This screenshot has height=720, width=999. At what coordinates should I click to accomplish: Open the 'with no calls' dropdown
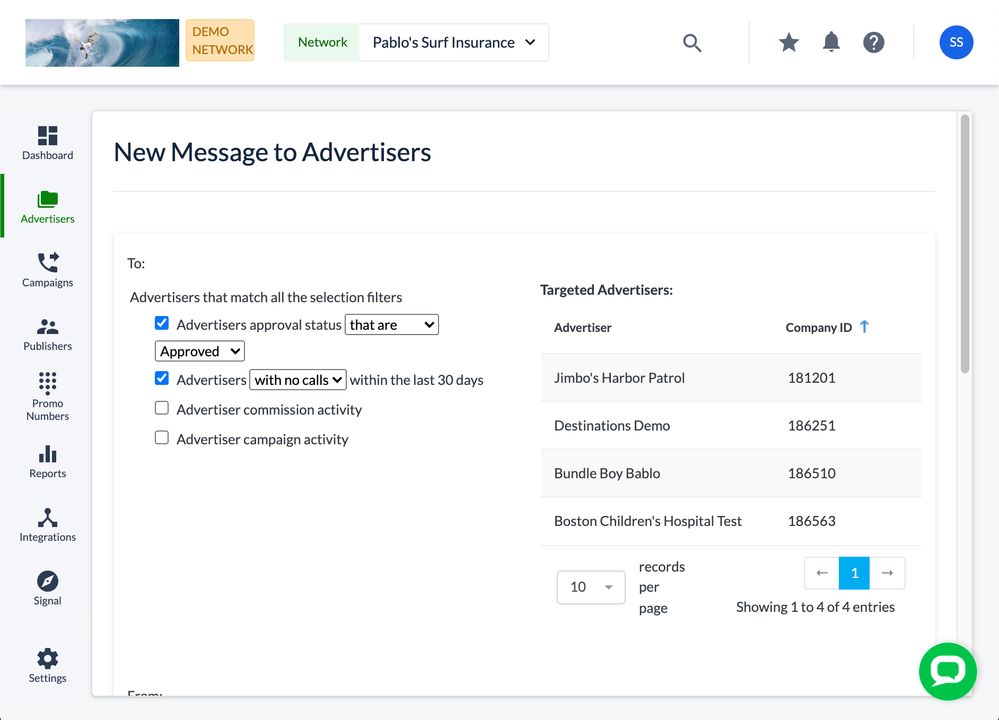pos(298,380)
